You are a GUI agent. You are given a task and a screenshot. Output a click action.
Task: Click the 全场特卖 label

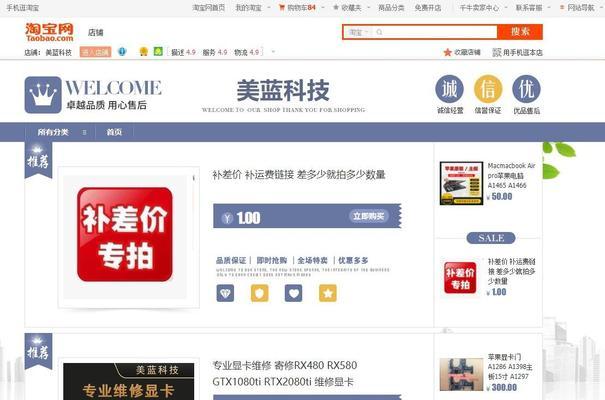click(313, 260)
